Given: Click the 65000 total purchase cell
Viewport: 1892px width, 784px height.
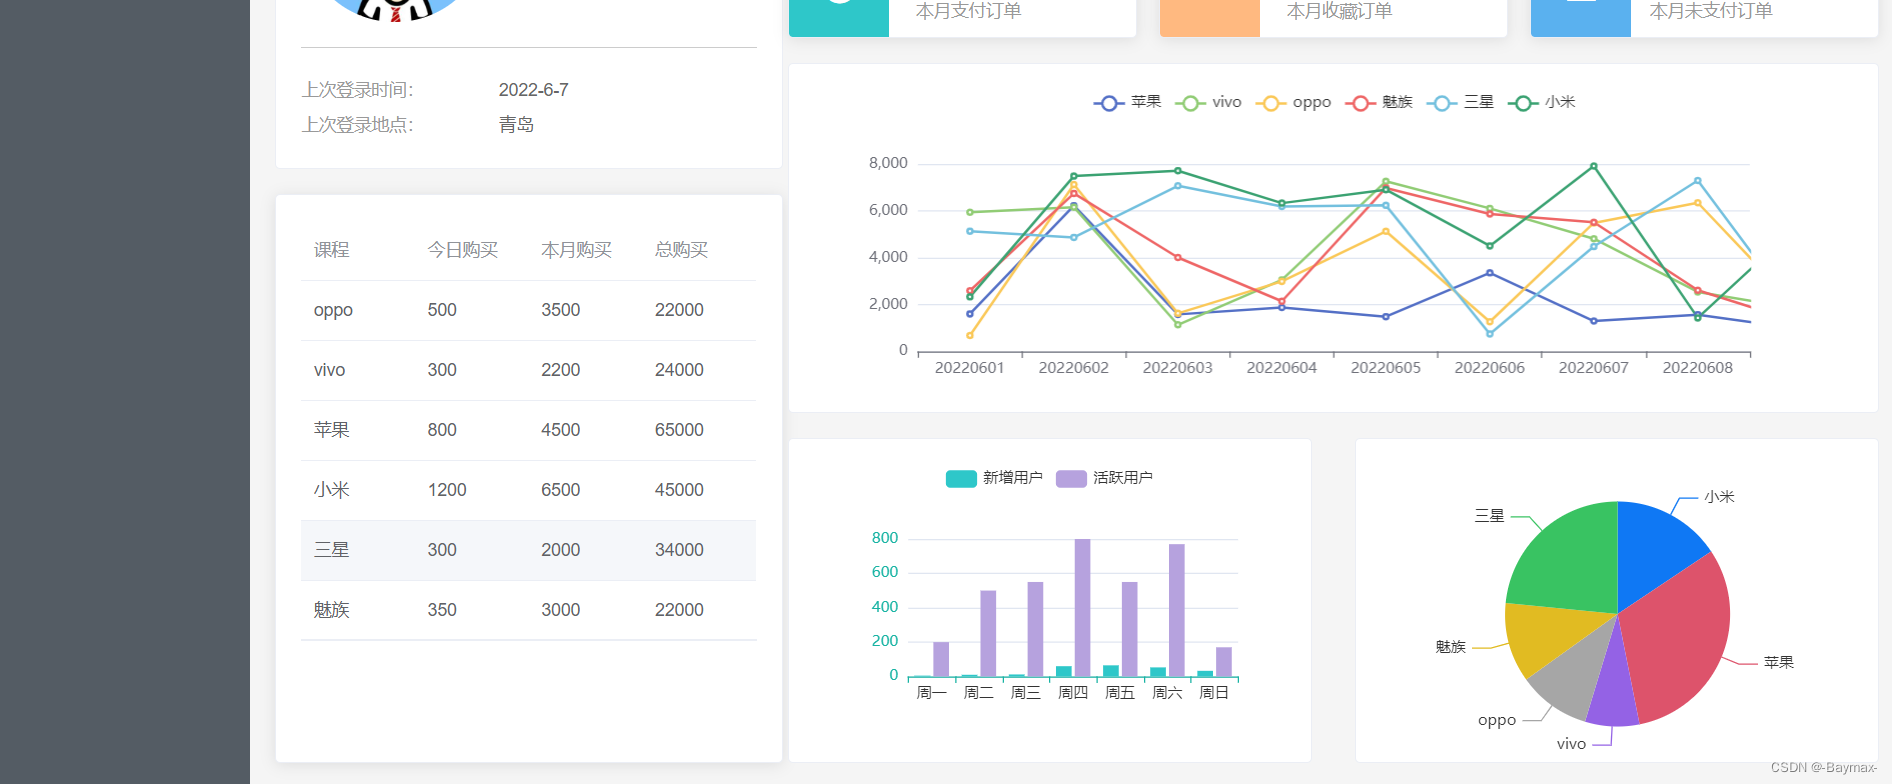Looking at the screenshot, I should point(679,430).
